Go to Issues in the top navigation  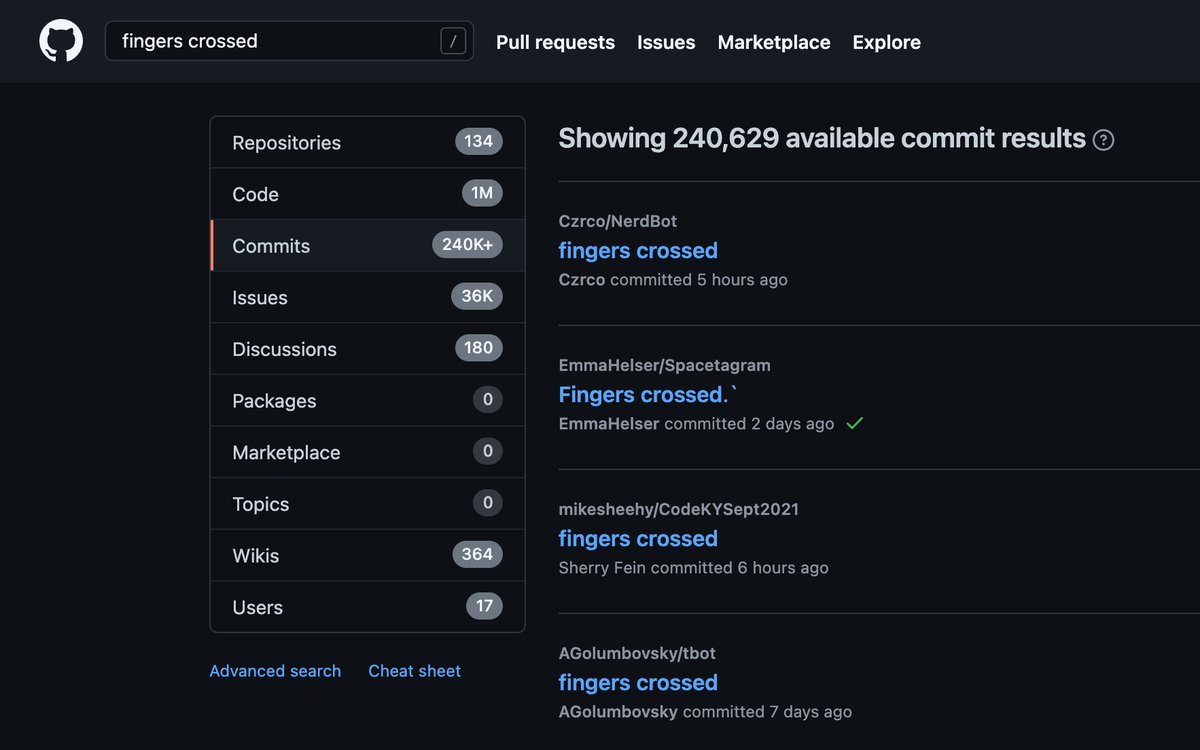[666, 42]
